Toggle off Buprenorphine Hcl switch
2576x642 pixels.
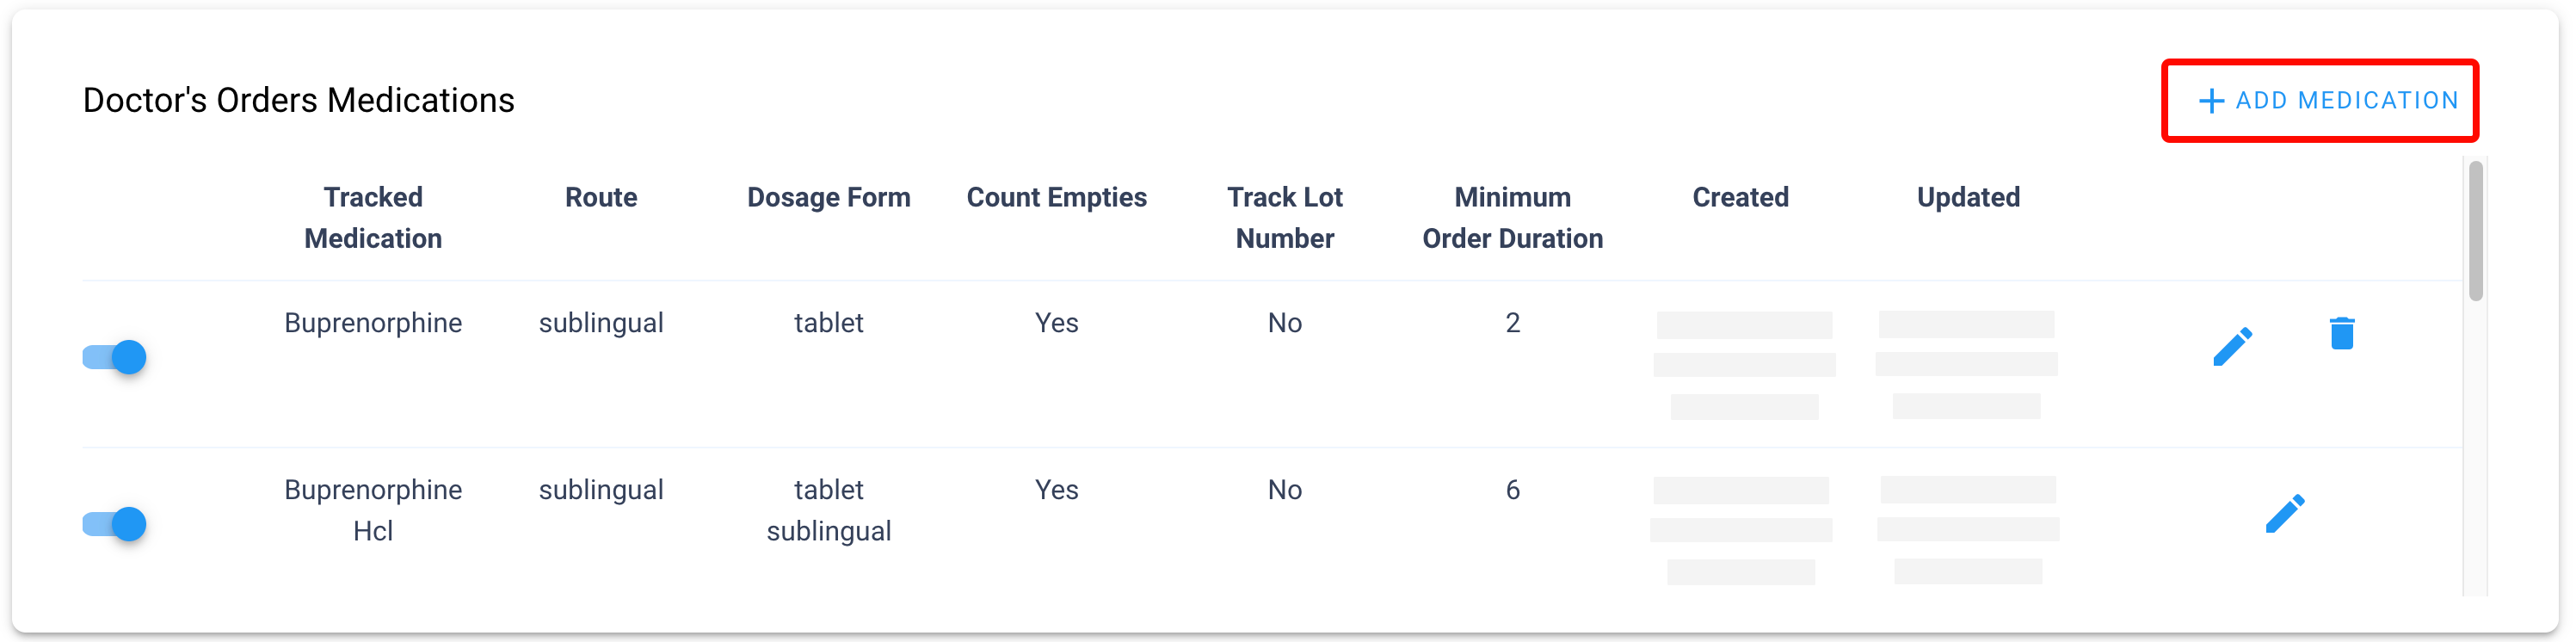point(116,524)
